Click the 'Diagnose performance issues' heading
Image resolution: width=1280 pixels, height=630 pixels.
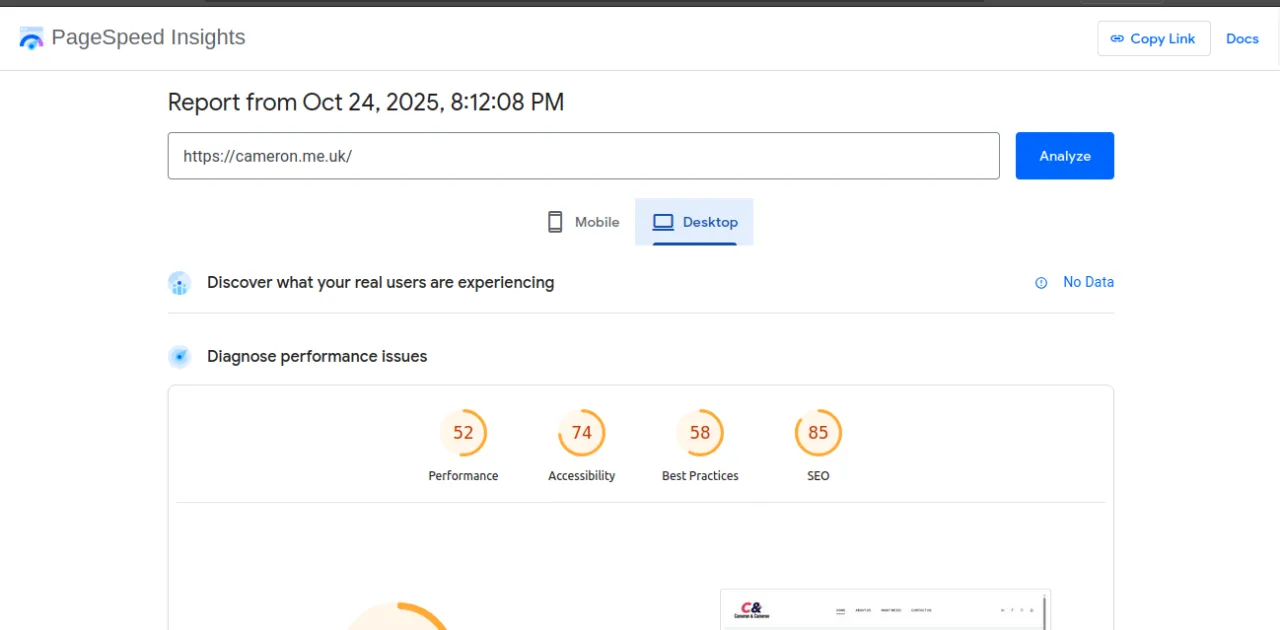(x=317, y=357)
